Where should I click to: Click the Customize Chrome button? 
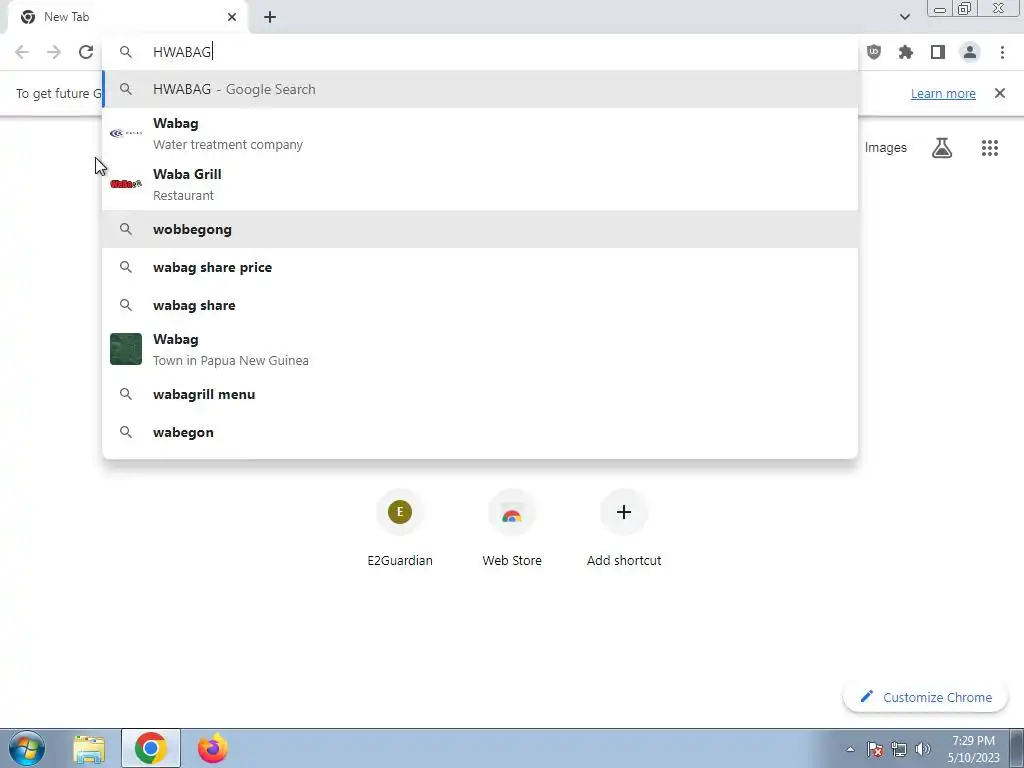(x=925, y=697)
